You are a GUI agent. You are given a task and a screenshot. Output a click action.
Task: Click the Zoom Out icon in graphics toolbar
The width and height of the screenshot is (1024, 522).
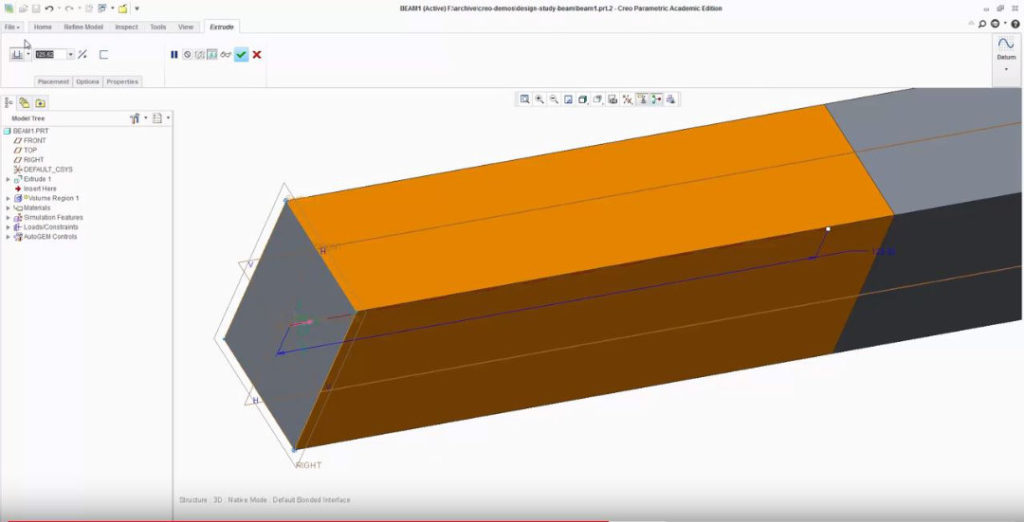point(554,99)
